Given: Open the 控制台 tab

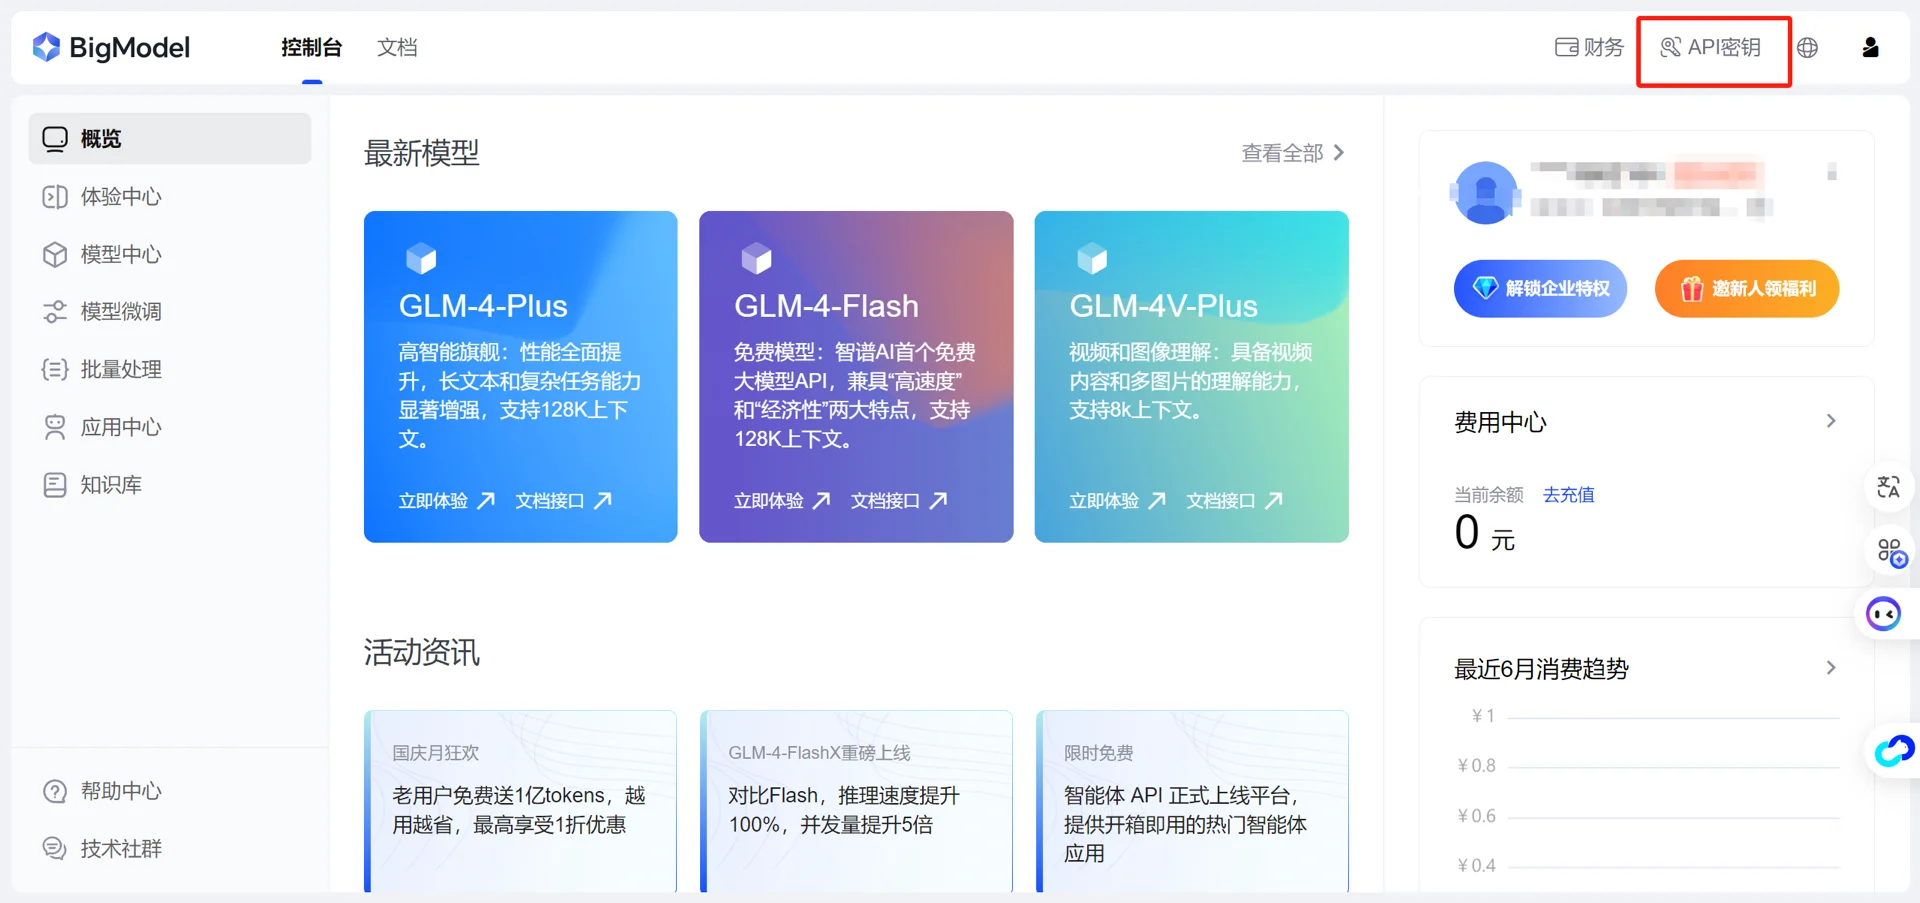Looking at the screenshot, I should point(311,47).
